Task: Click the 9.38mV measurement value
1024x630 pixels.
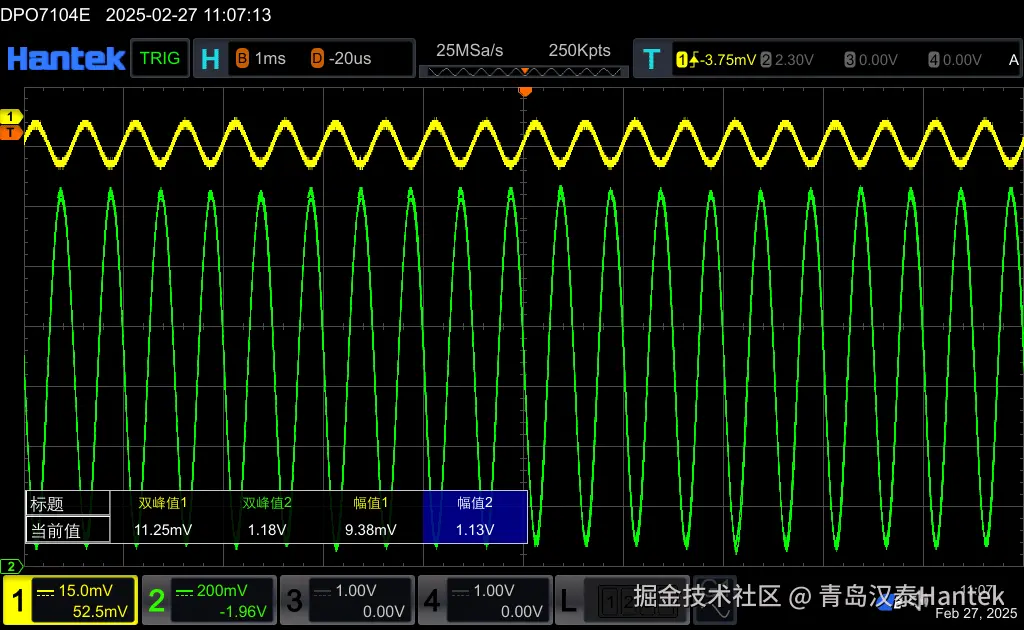Action: point(370,529)
